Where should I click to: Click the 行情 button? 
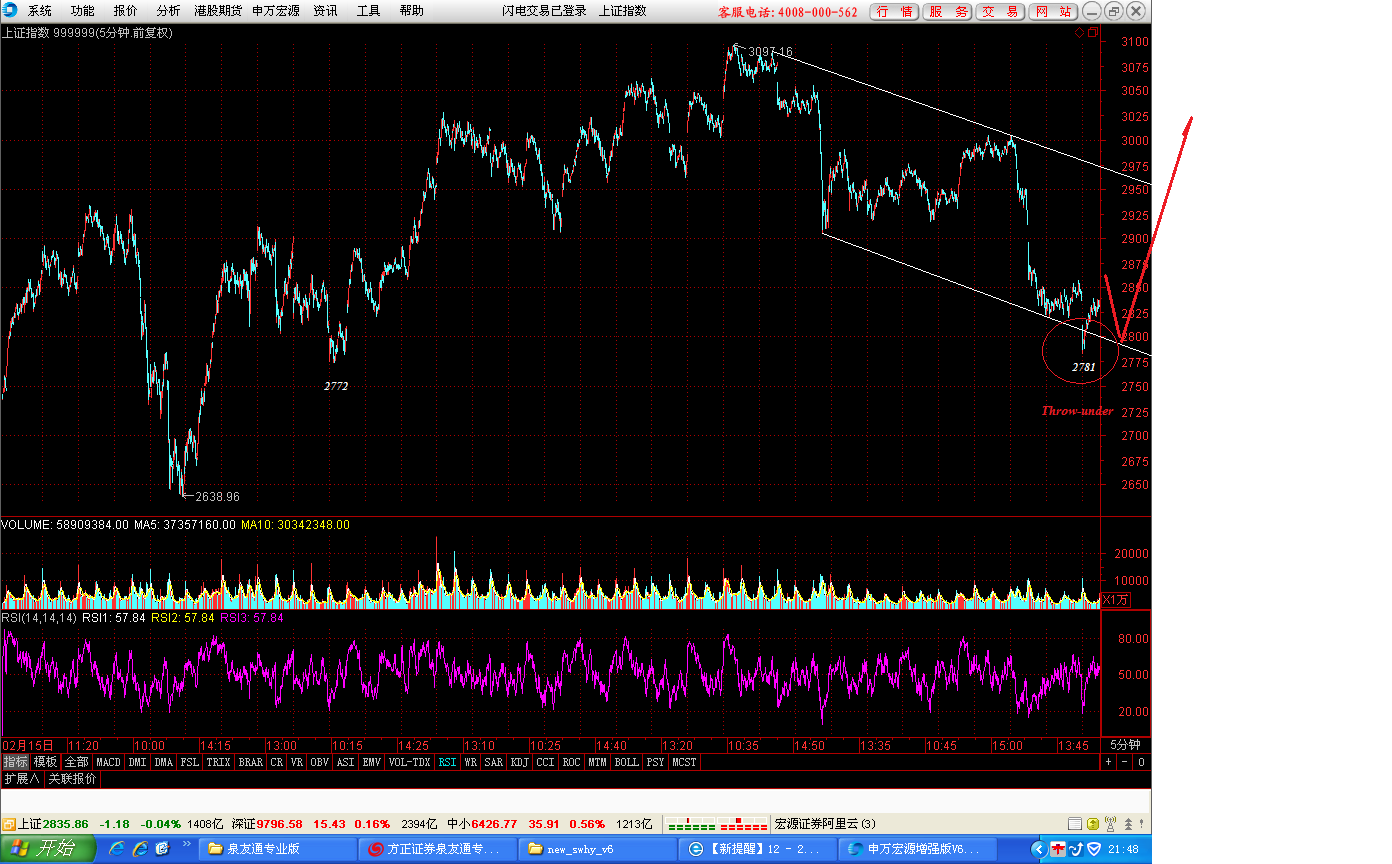893,11
